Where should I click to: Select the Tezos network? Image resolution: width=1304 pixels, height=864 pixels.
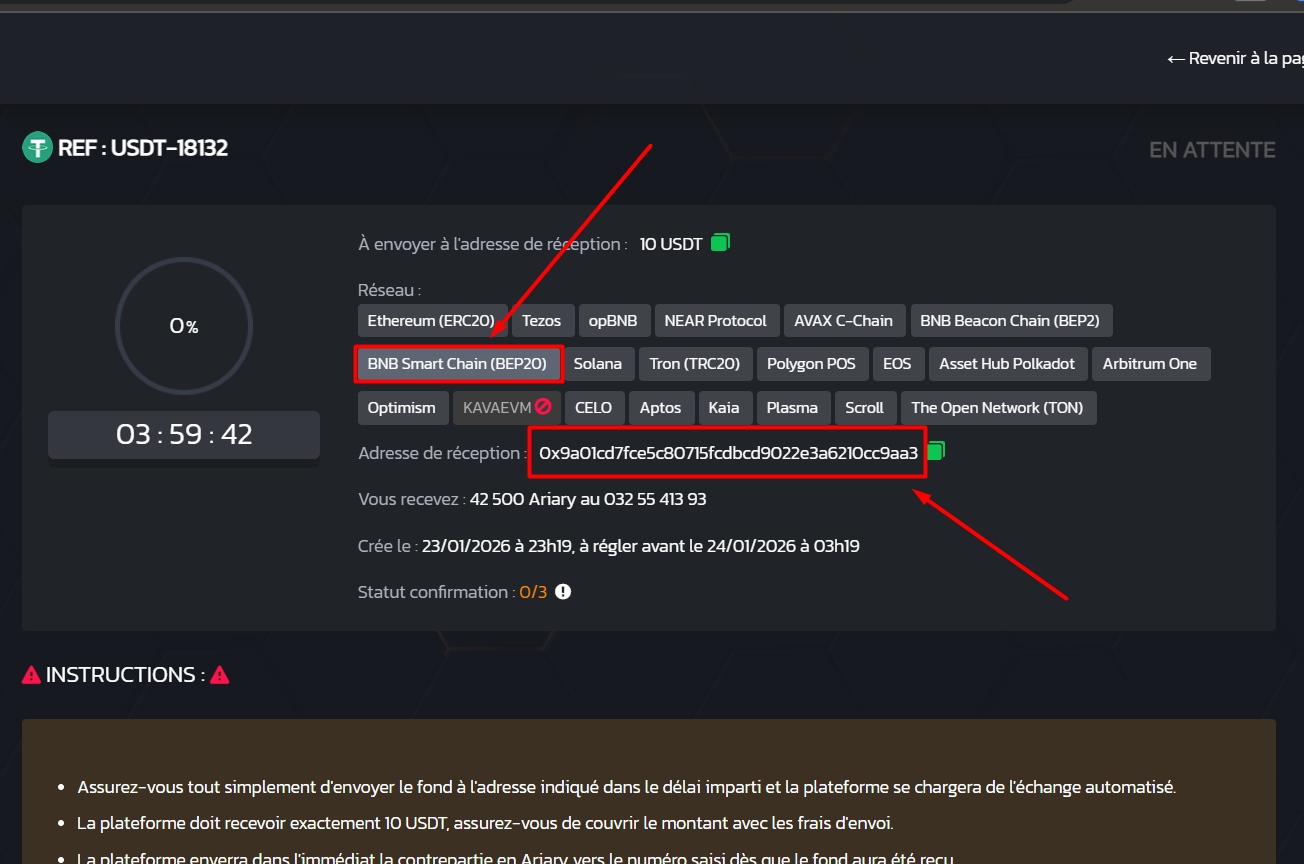pos(544,321)
